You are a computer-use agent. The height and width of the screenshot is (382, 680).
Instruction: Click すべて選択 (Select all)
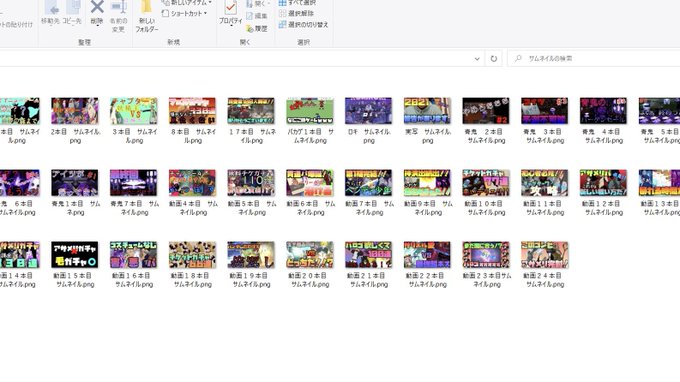(x=298, y=3)
